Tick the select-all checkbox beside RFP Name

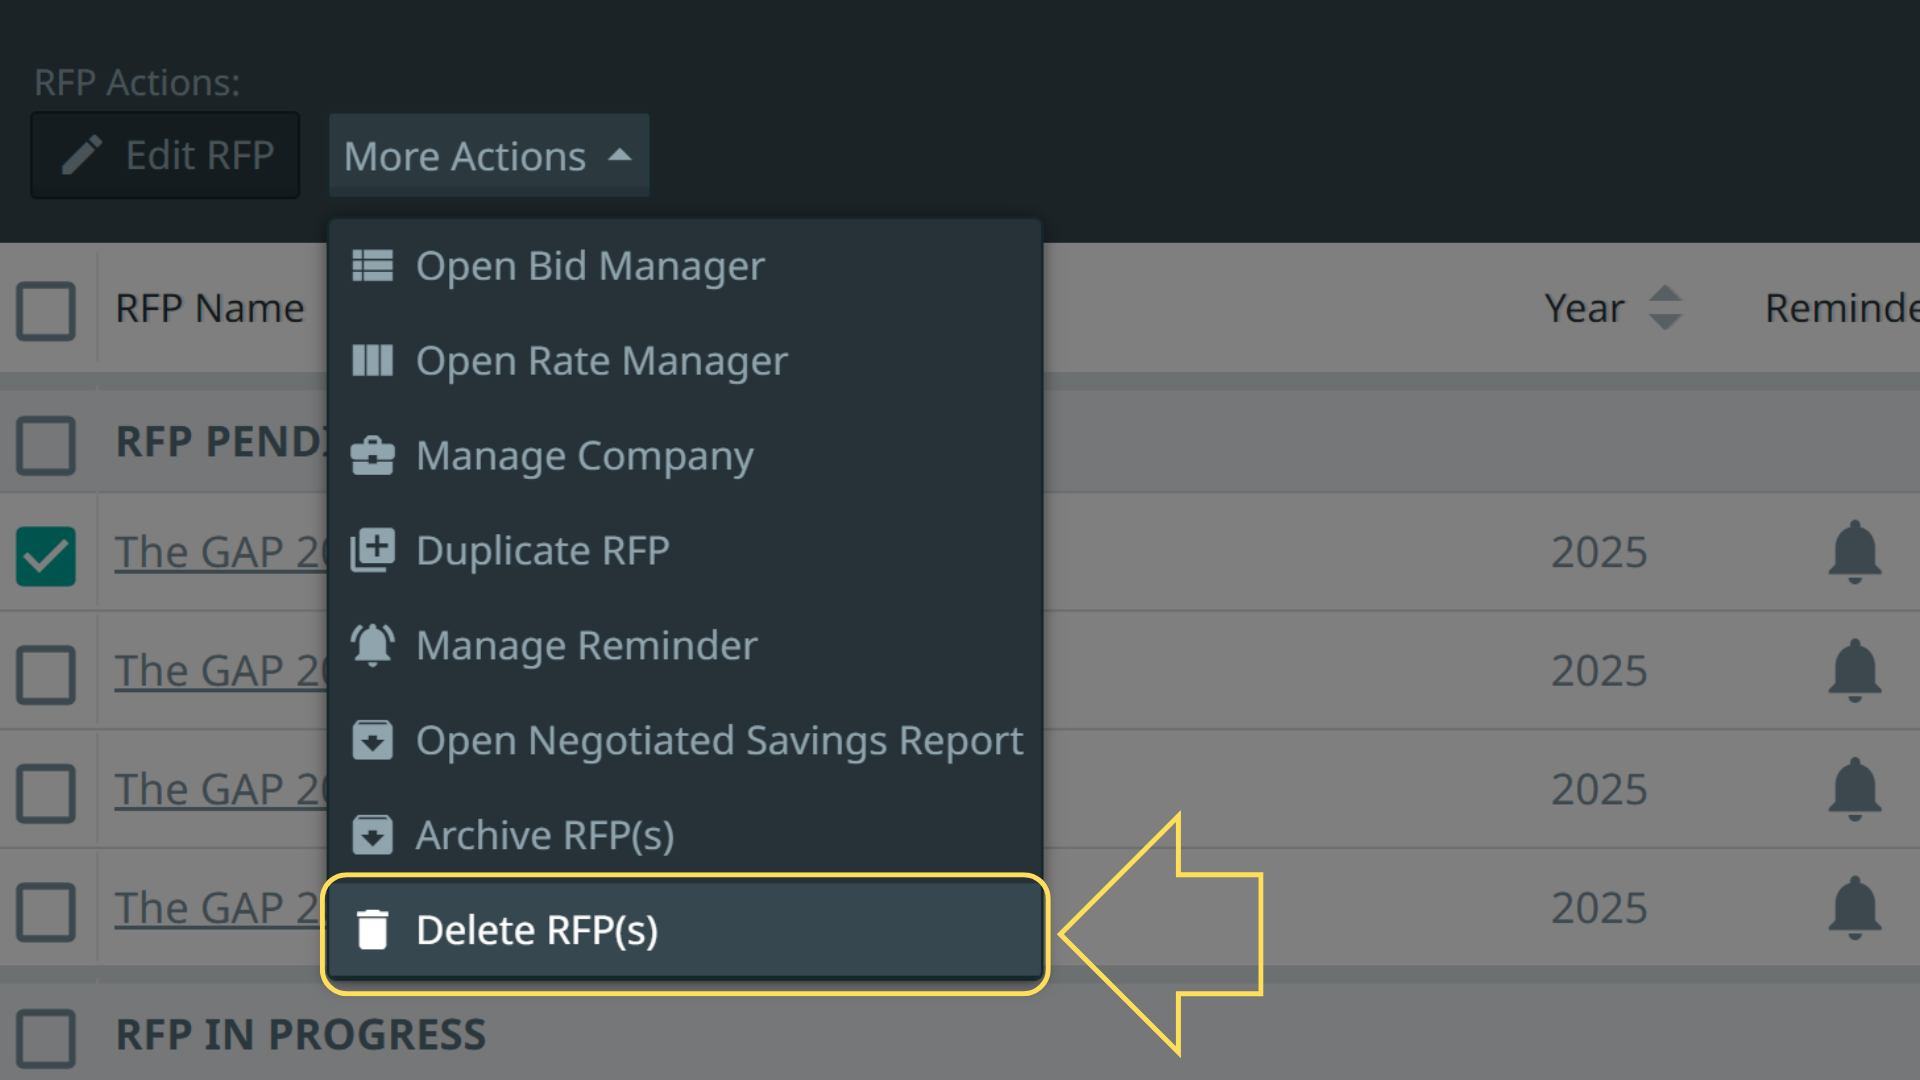46,311
